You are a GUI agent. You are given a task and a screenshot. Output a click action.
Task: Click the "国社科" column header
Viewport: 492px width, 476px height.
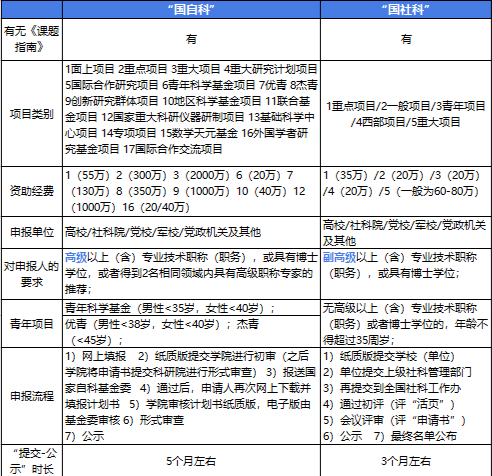(x=406, y=9)
